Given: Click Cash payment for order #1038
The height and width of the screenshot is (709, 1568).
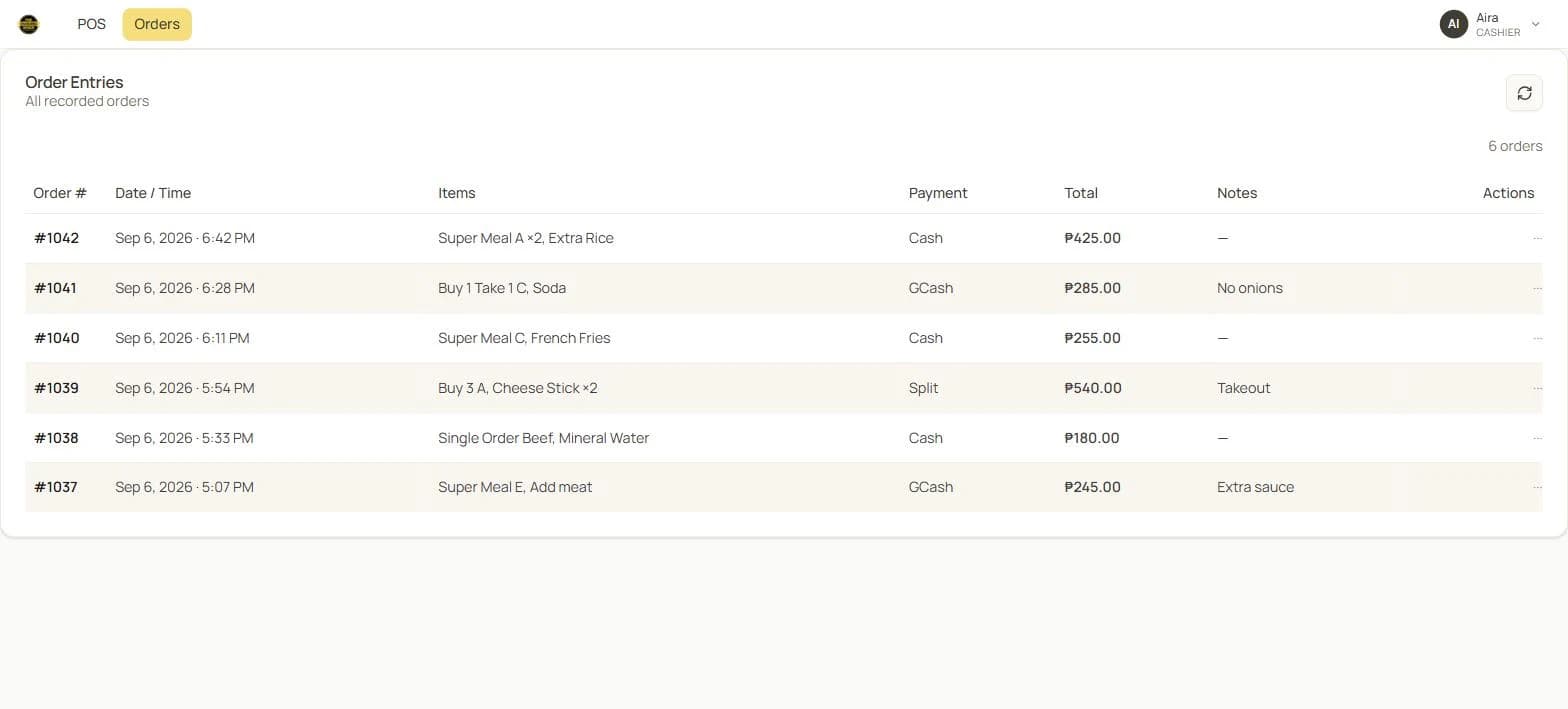Looking at the screenshot, I should [926, 438].
